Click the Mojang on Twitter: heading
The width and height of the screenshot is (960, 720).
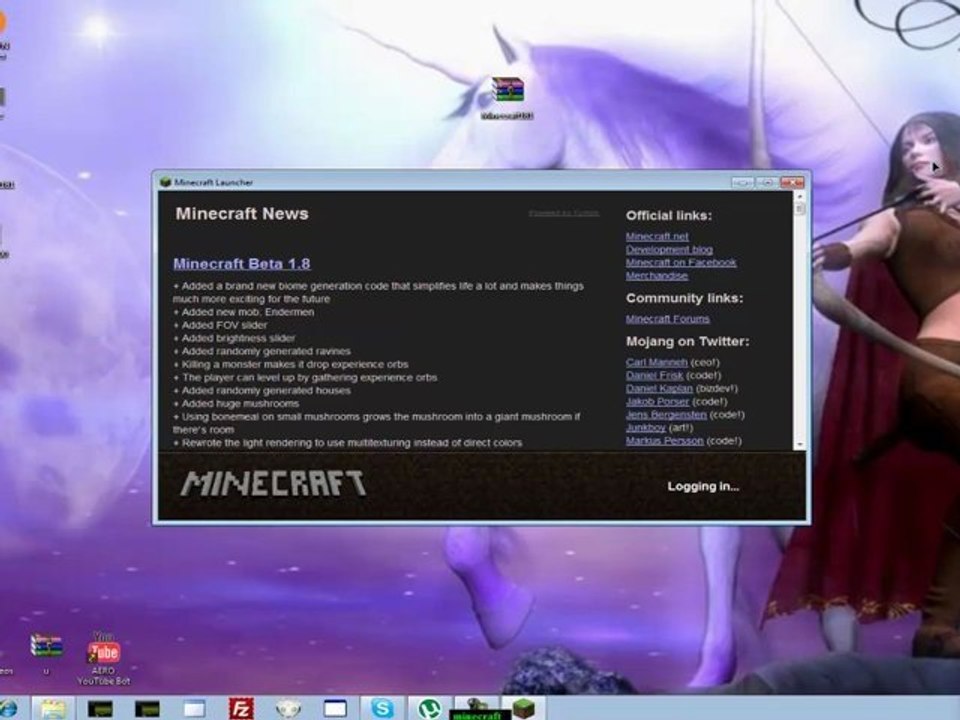click(688, 342)
